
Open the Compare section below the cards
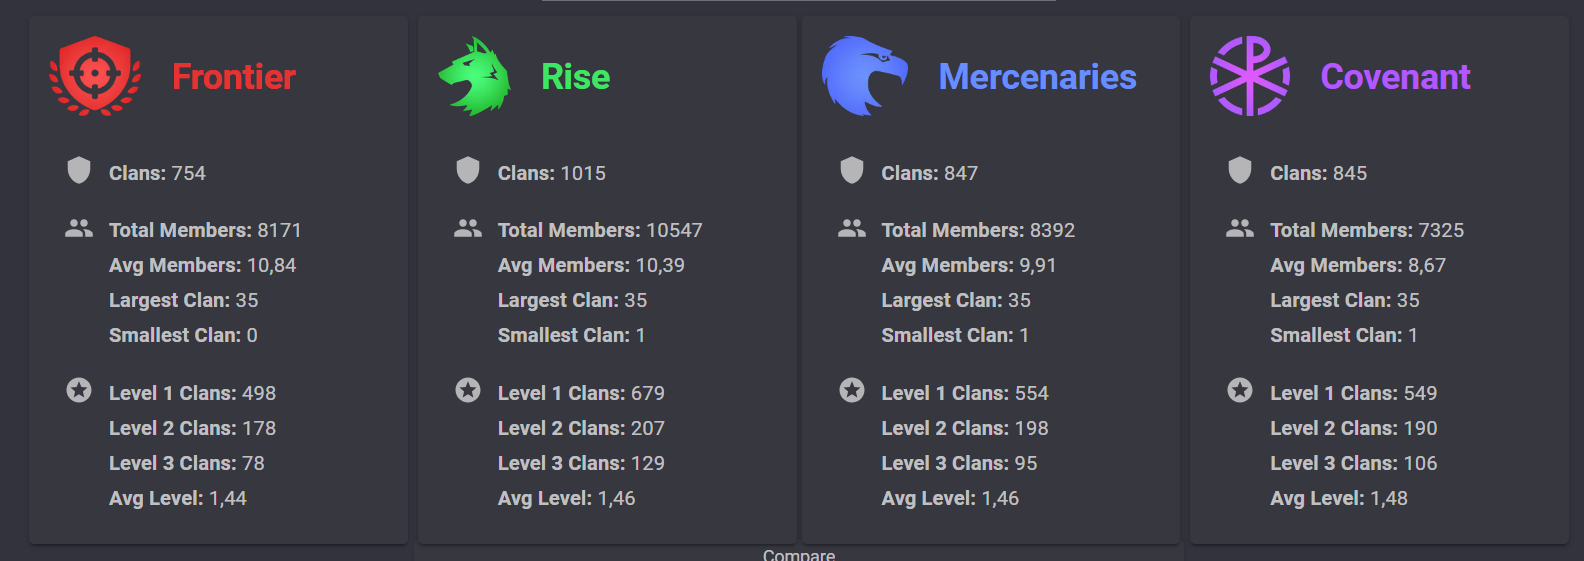coord(799,554)
